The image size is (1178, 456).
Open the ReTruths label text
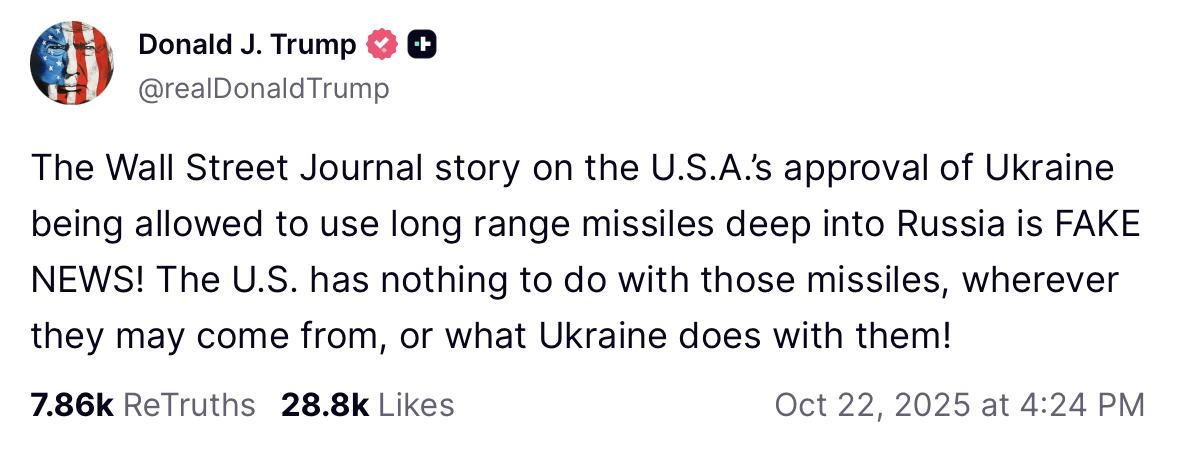tap(189, 405)
